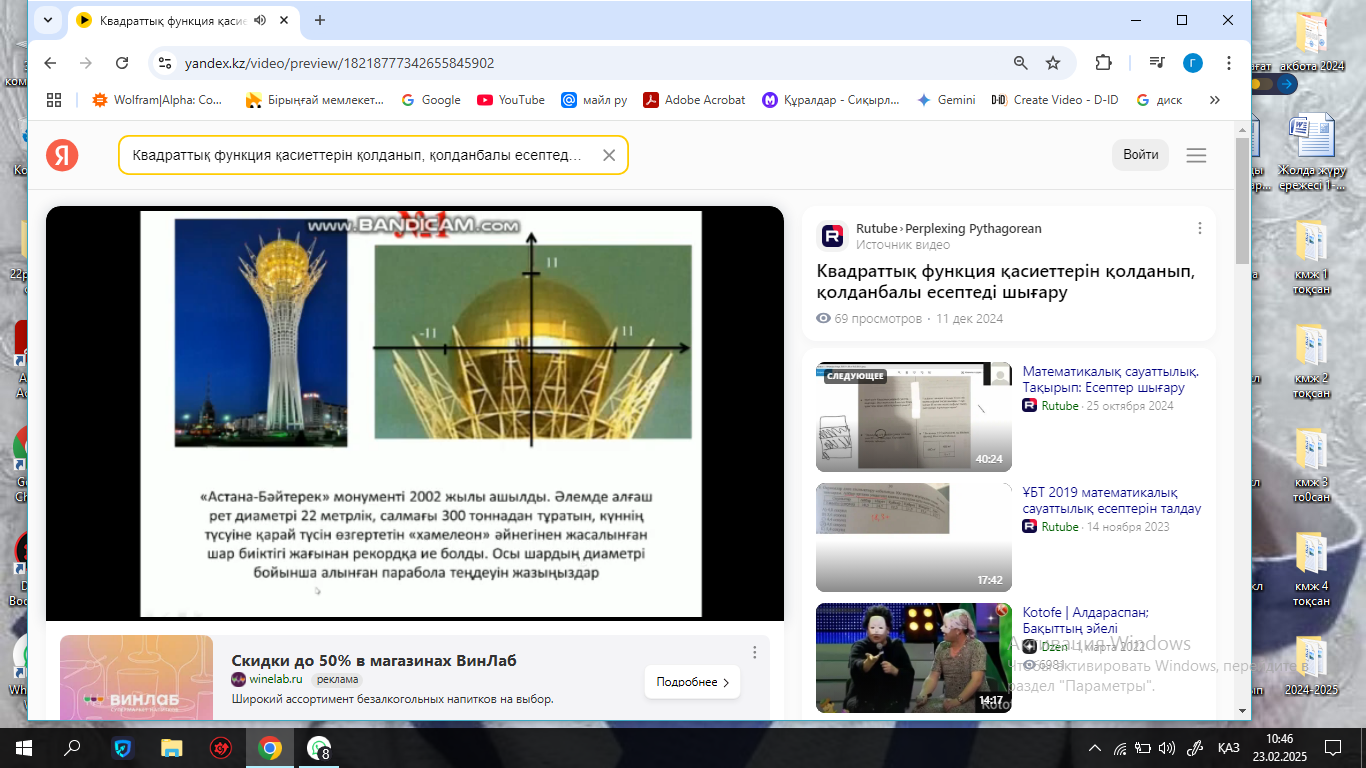
Task: Open the ҰБТ 2019 video thumbnail
Action: [914, 538]
